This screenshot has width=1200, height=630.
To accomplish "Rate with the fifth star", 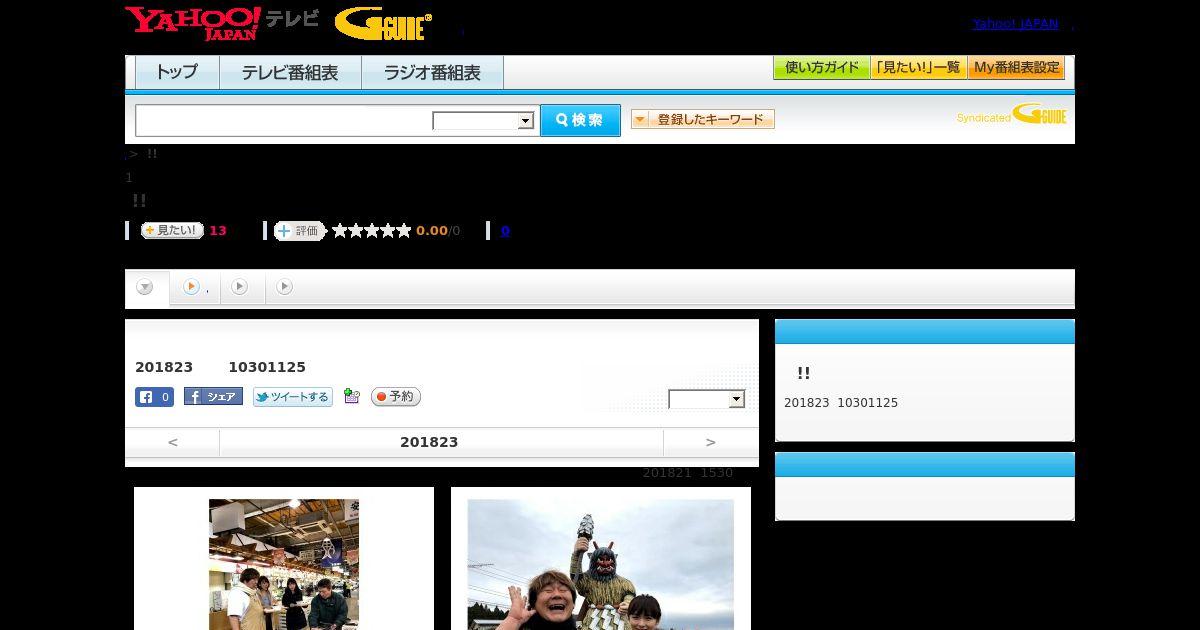I will coord(404,231).
